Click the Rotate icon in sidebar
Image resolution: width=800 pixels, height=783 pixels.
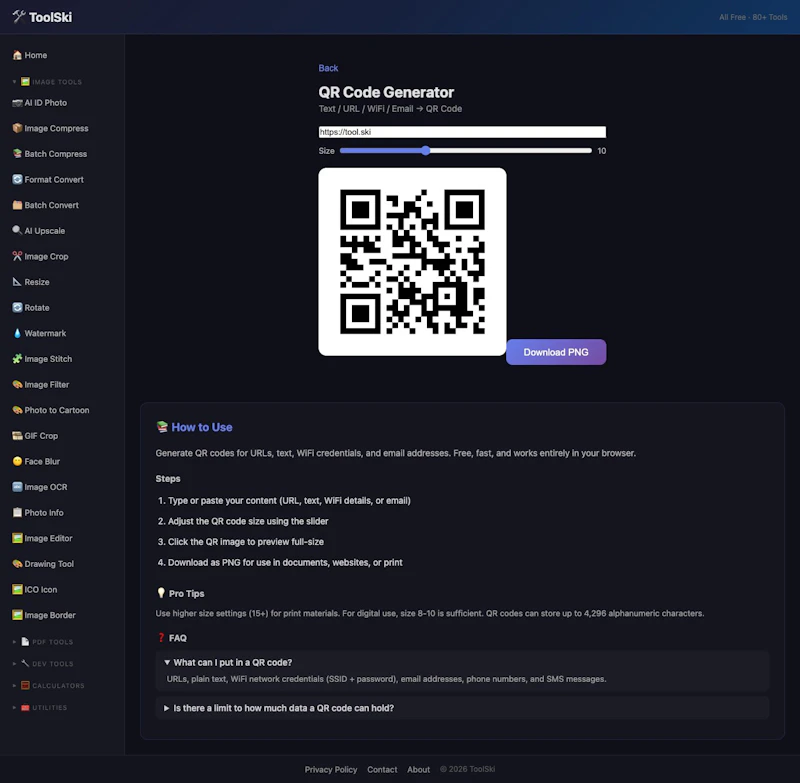click(x=17, y=308)
